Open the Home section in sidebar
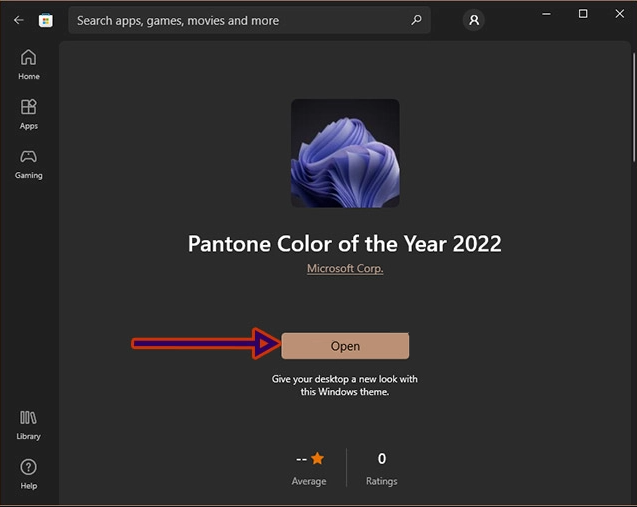637x507 pixels. pos(28,65)
